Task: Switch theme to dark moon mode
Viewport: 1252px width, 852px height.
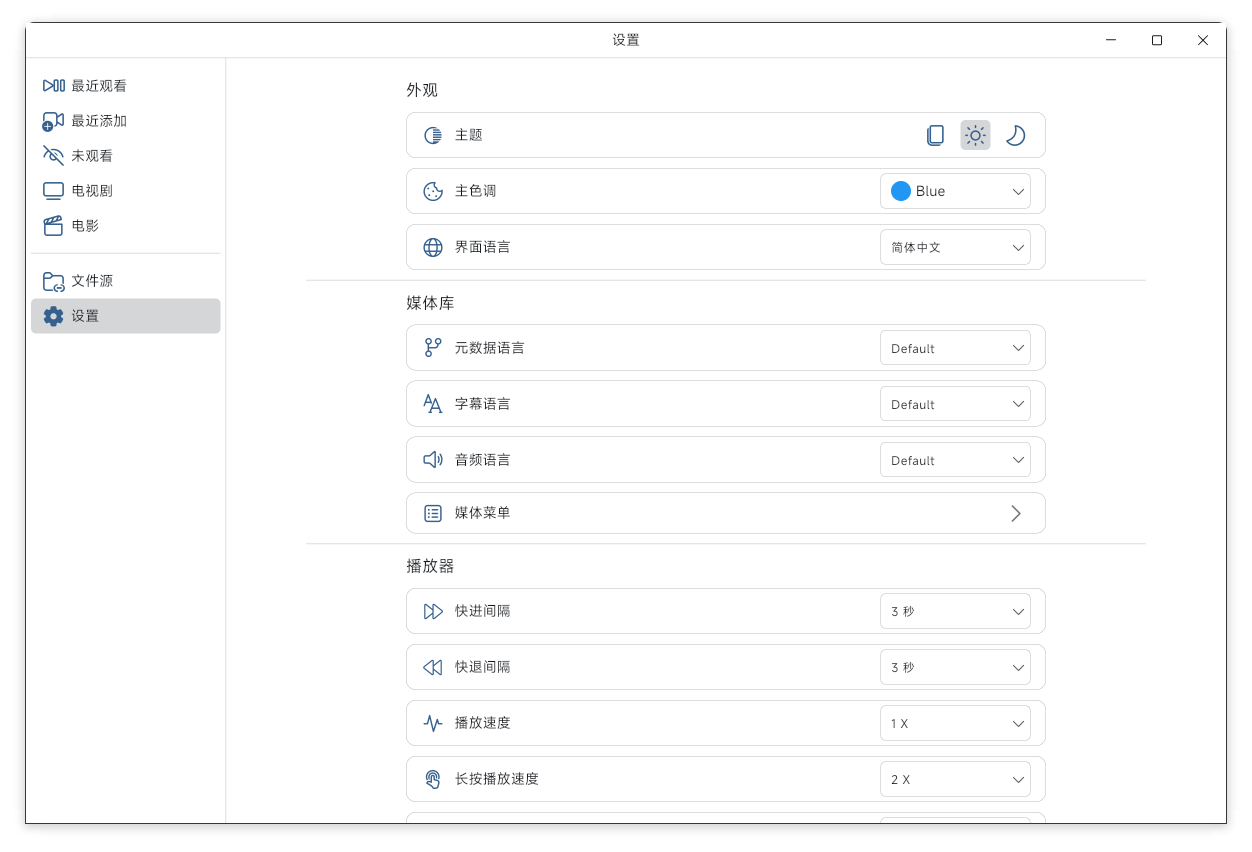Action: point(1015,135)
